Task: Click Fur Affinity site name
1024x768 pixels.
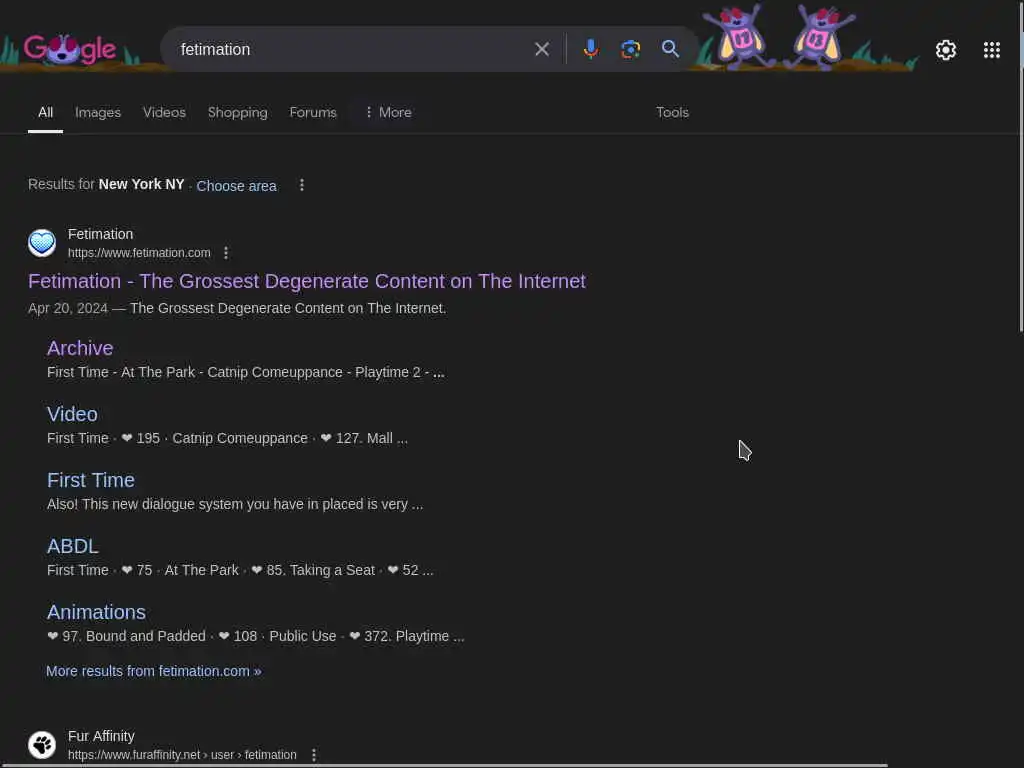Action: (101, 736)
